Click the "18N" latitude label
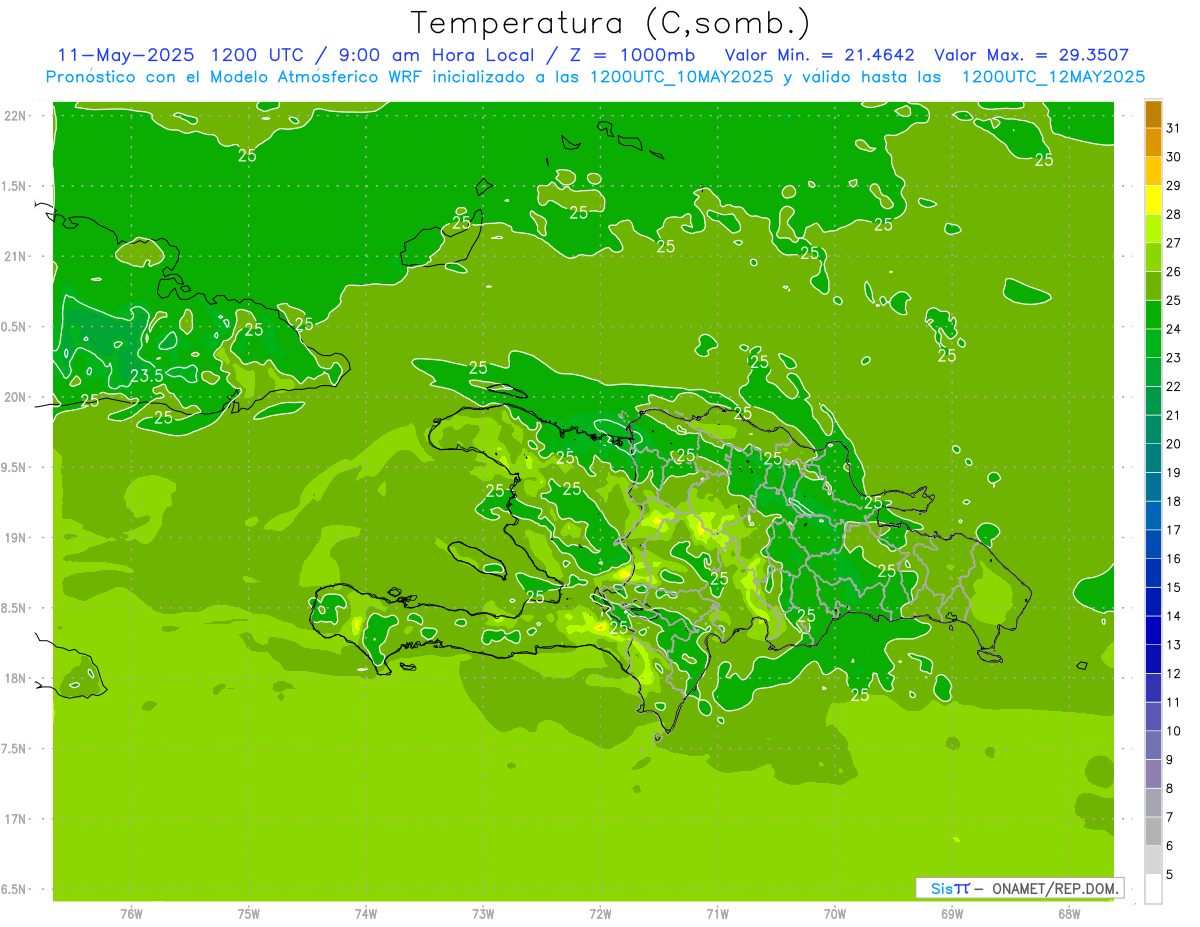Image resolution: width=1200 pixels, height=927 pixels. (16, 678)
